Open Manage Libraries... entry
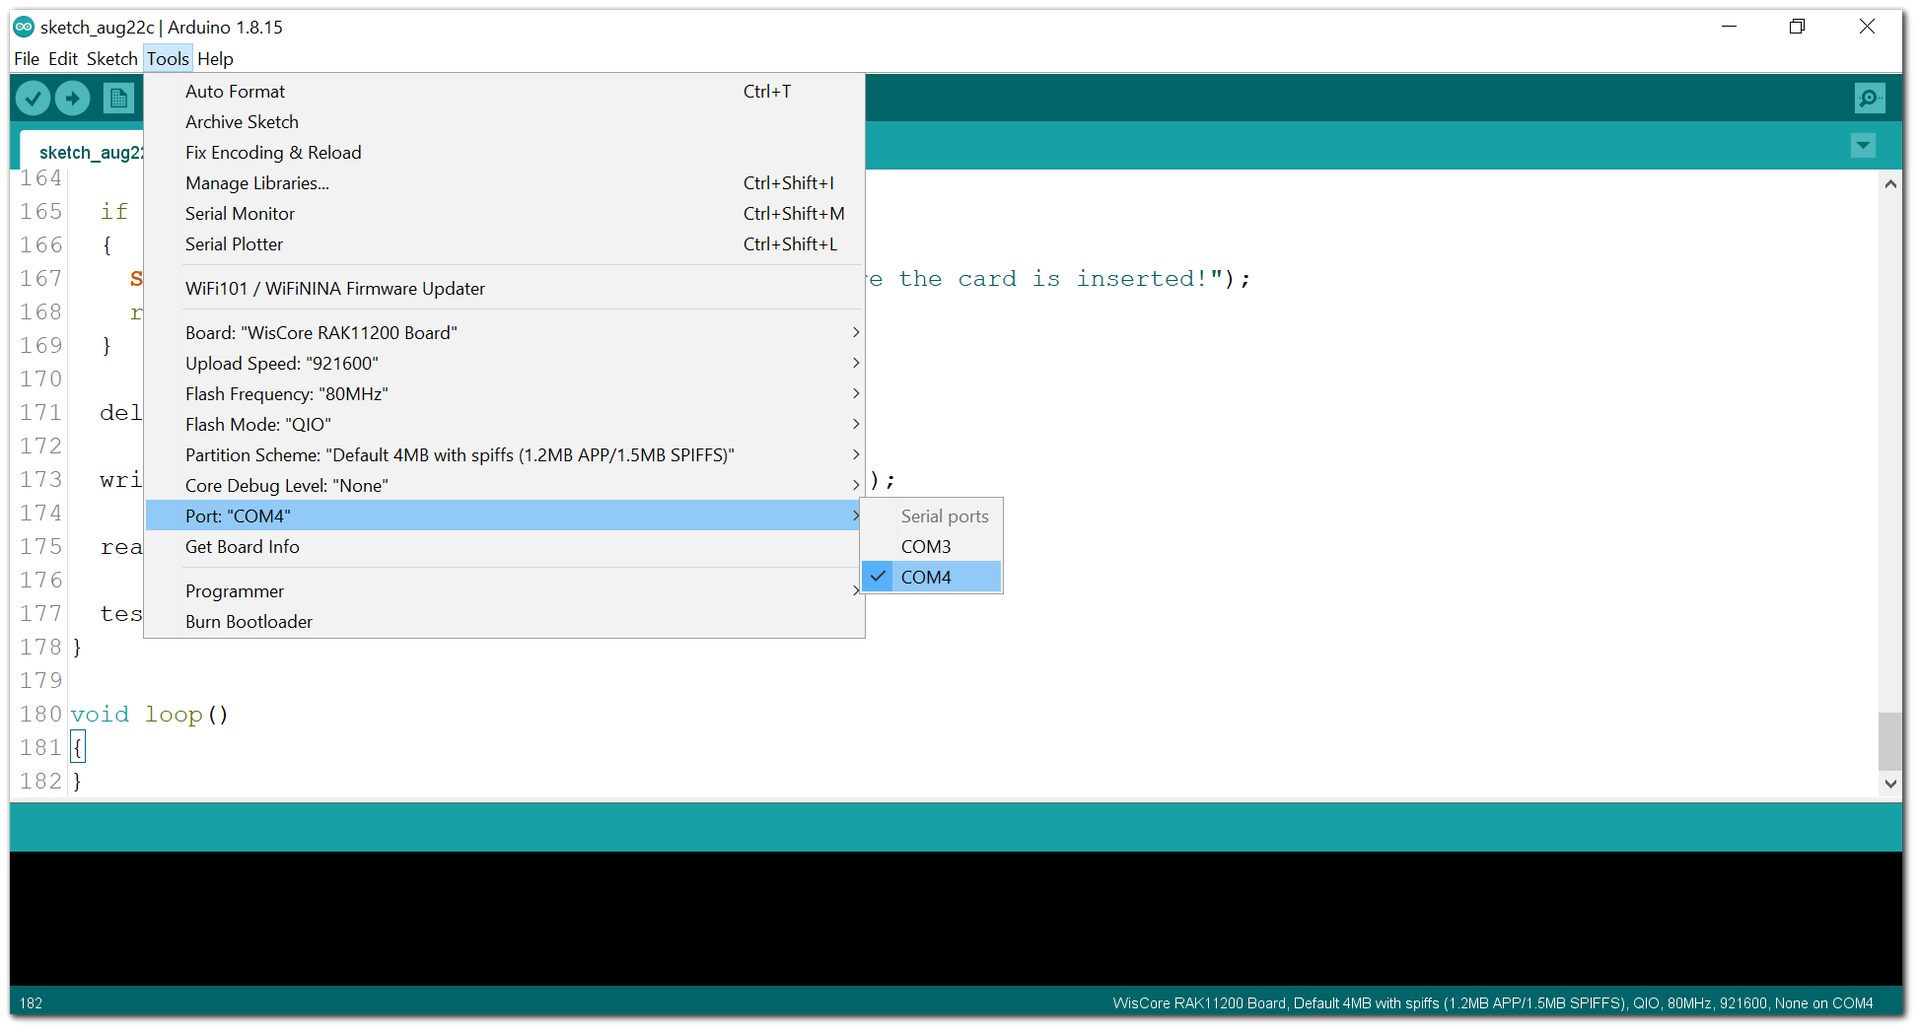Viewport: 1920px width, 1032px height. pos(504,183)
